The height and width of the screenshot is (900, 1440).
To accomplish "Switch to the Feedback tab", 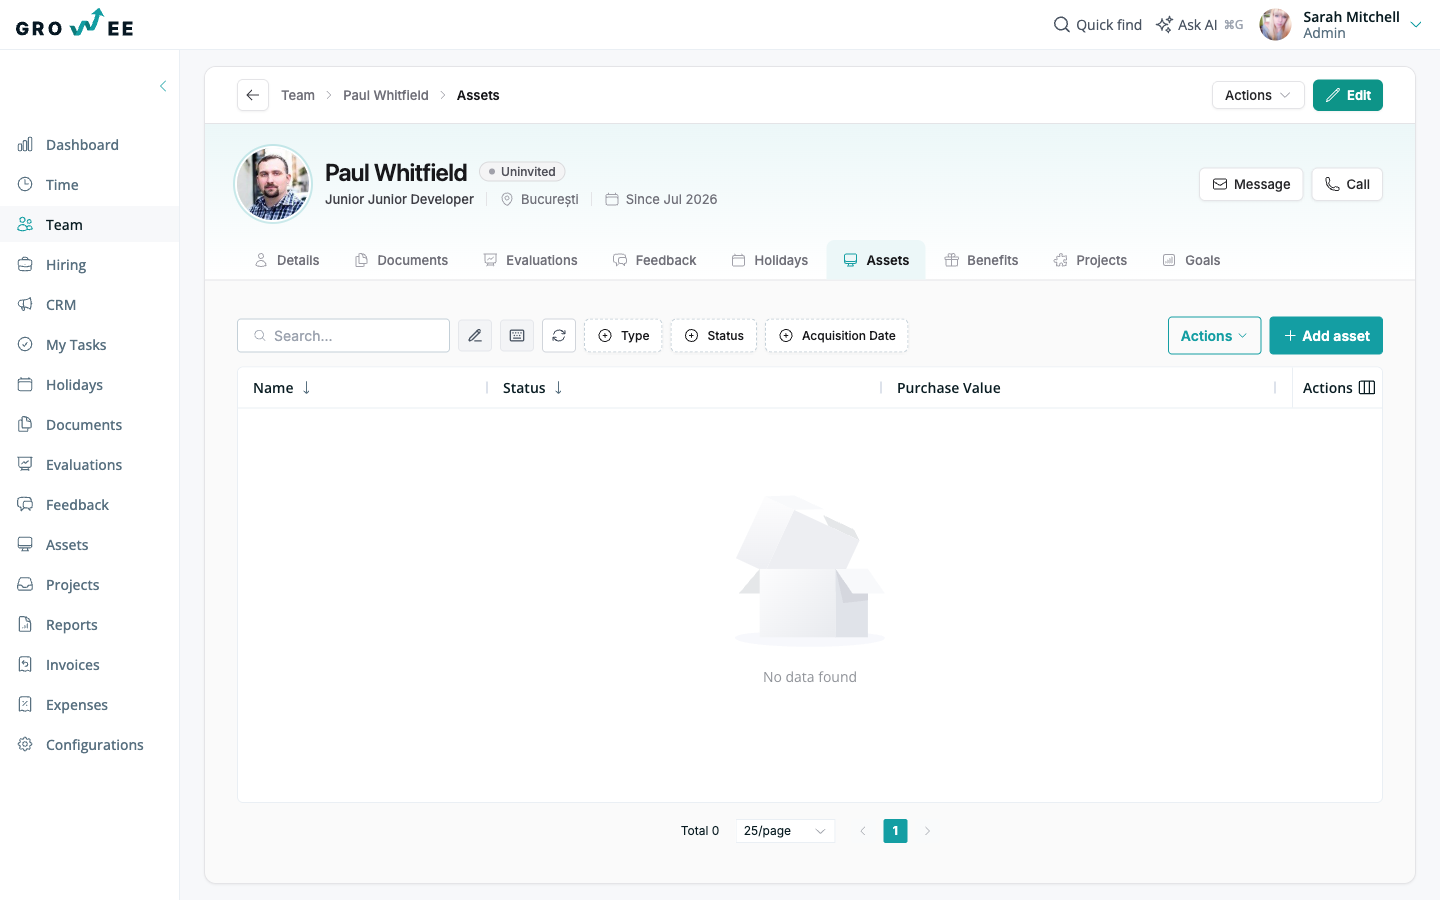I will click(x=654, y=260).
